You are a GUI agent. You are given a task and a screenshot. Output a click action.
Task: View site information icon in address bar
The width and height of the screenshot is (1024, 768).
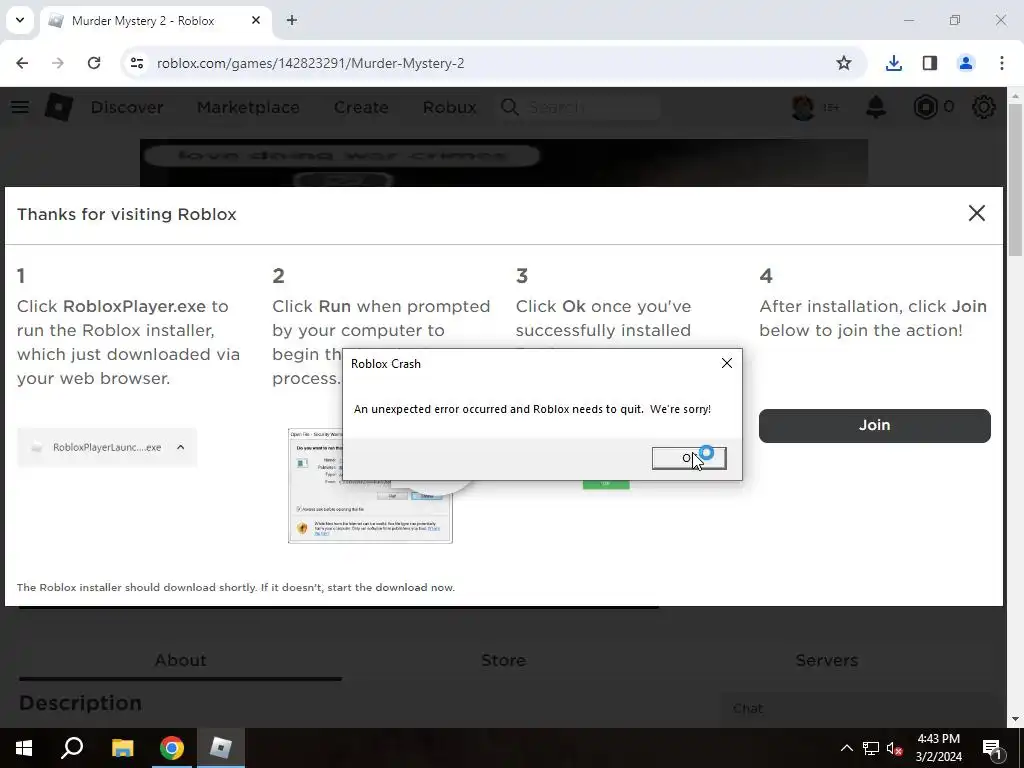[x=136, y=63]
